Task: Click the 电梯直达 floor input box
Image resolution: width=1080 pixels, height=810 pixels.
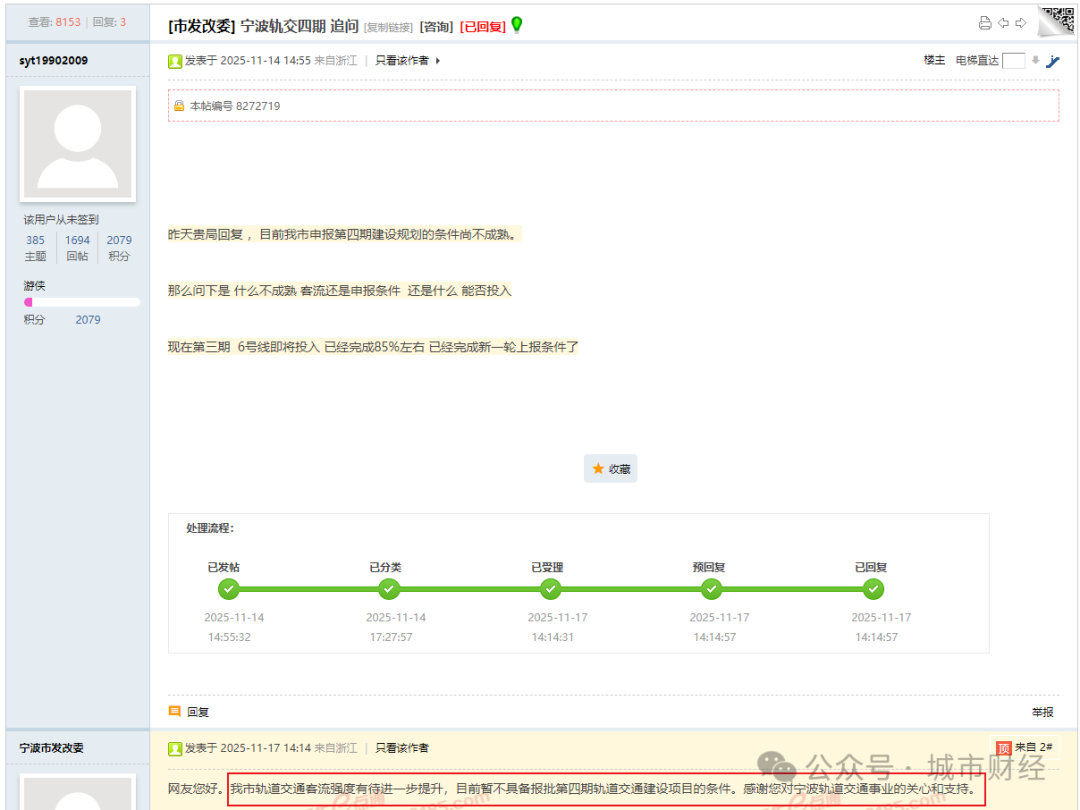Action: click(x=1013, y=61)
